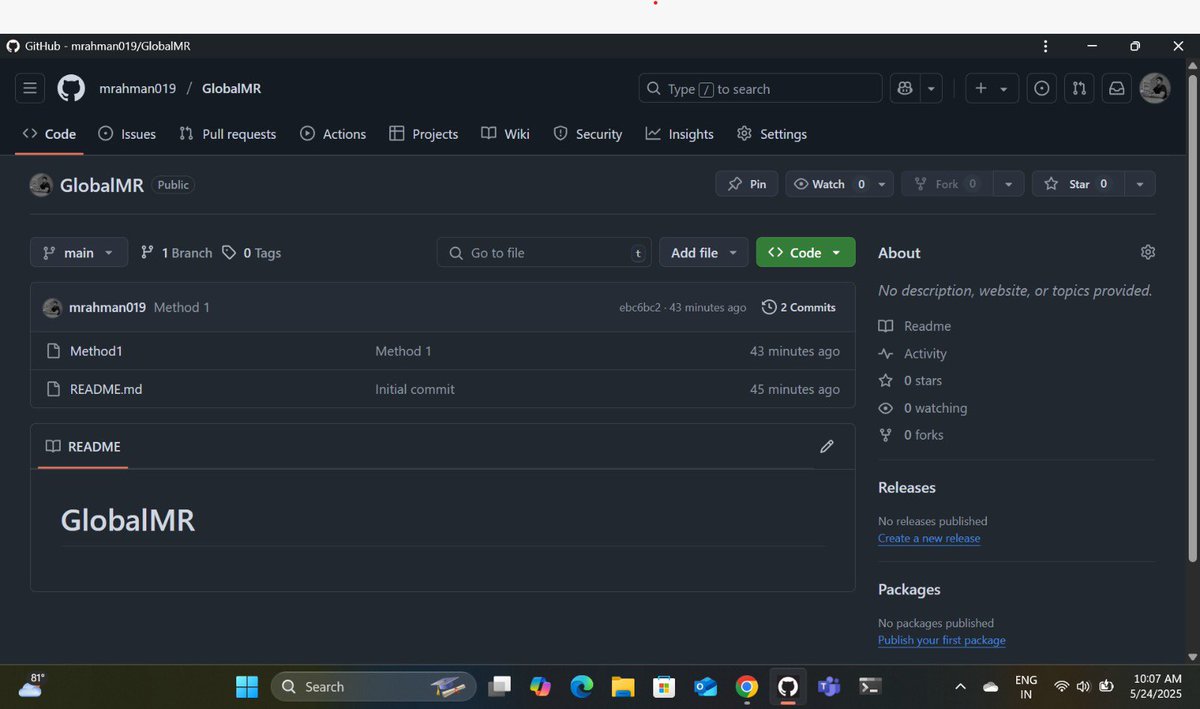1200x709 pixels.
Task: Open the notifications inbox icon
Action: click(1116, 88)
